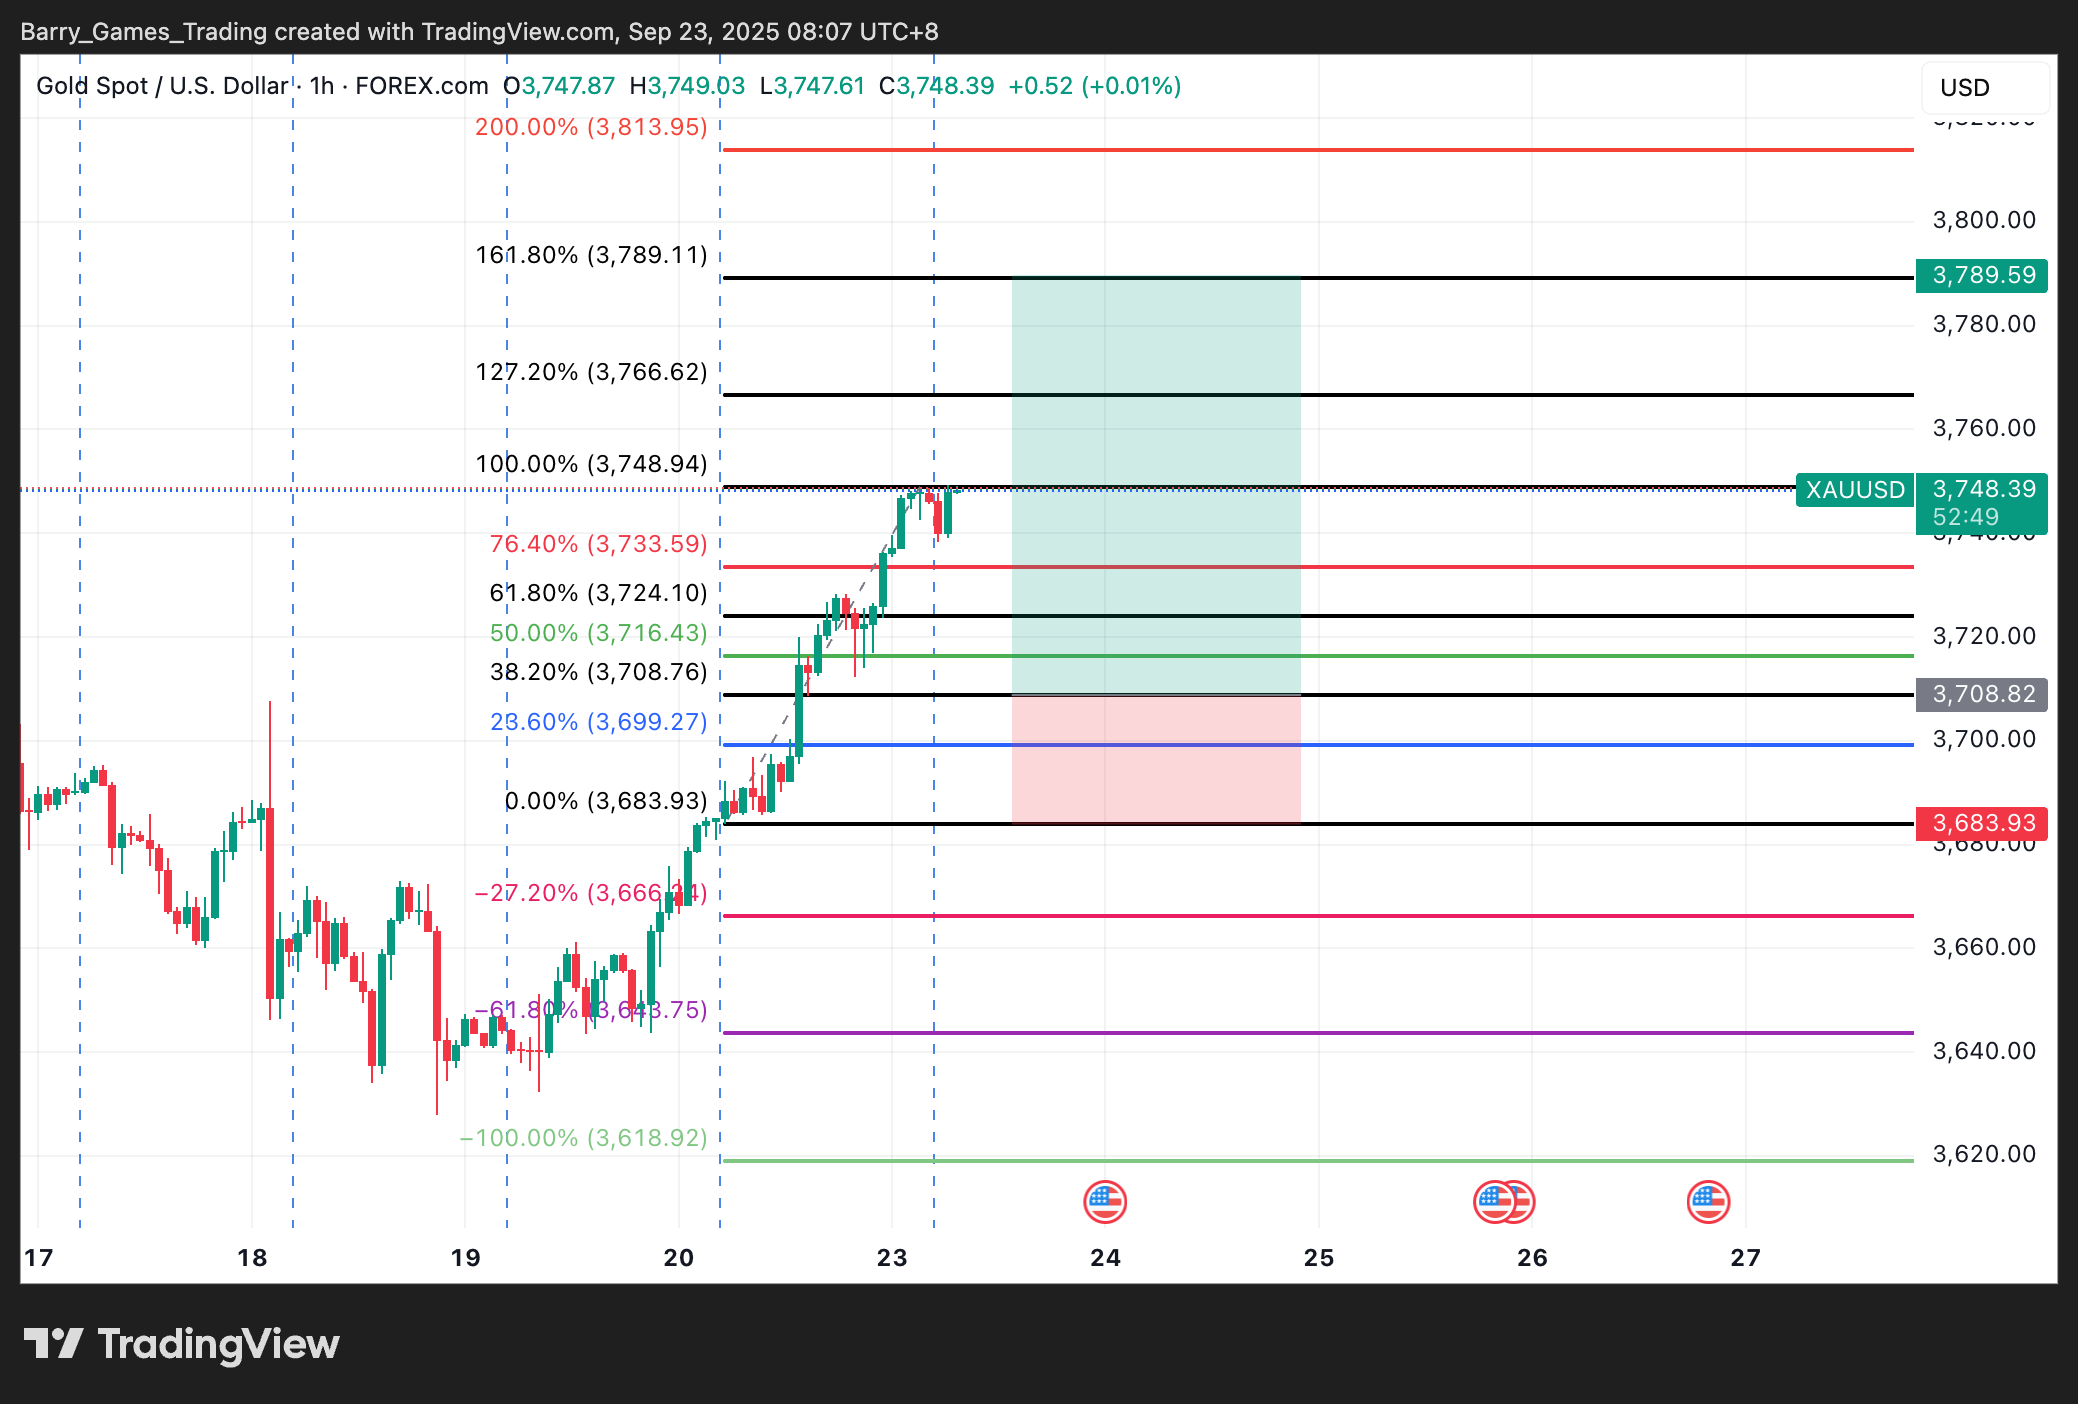Select the 200.00% red Fibonacci line label
This screenshot has width=2078, height=1404.
tap(591, 127)
